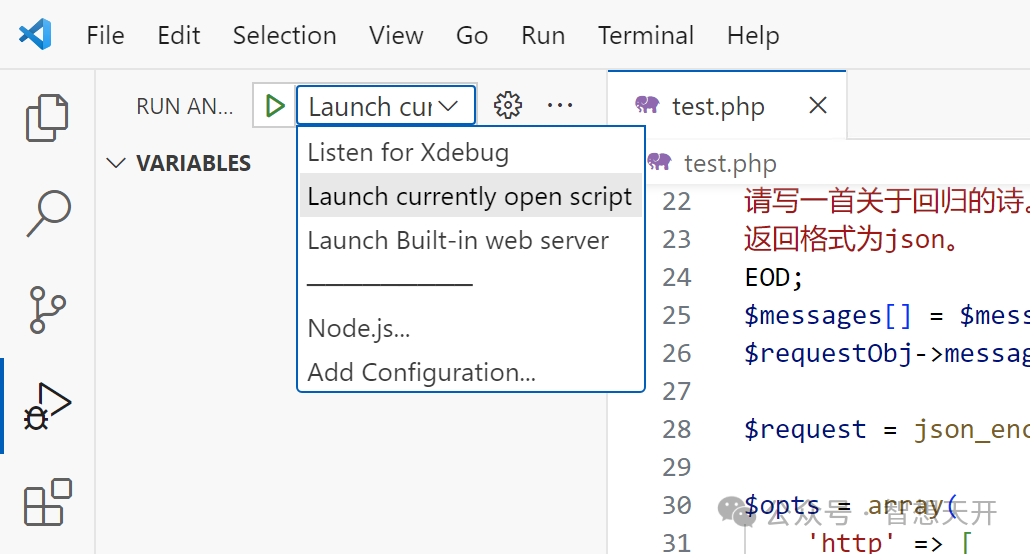Open the Explorer view in activity bar
This screenshot has height=554, width=1030.
click(47, 118)
